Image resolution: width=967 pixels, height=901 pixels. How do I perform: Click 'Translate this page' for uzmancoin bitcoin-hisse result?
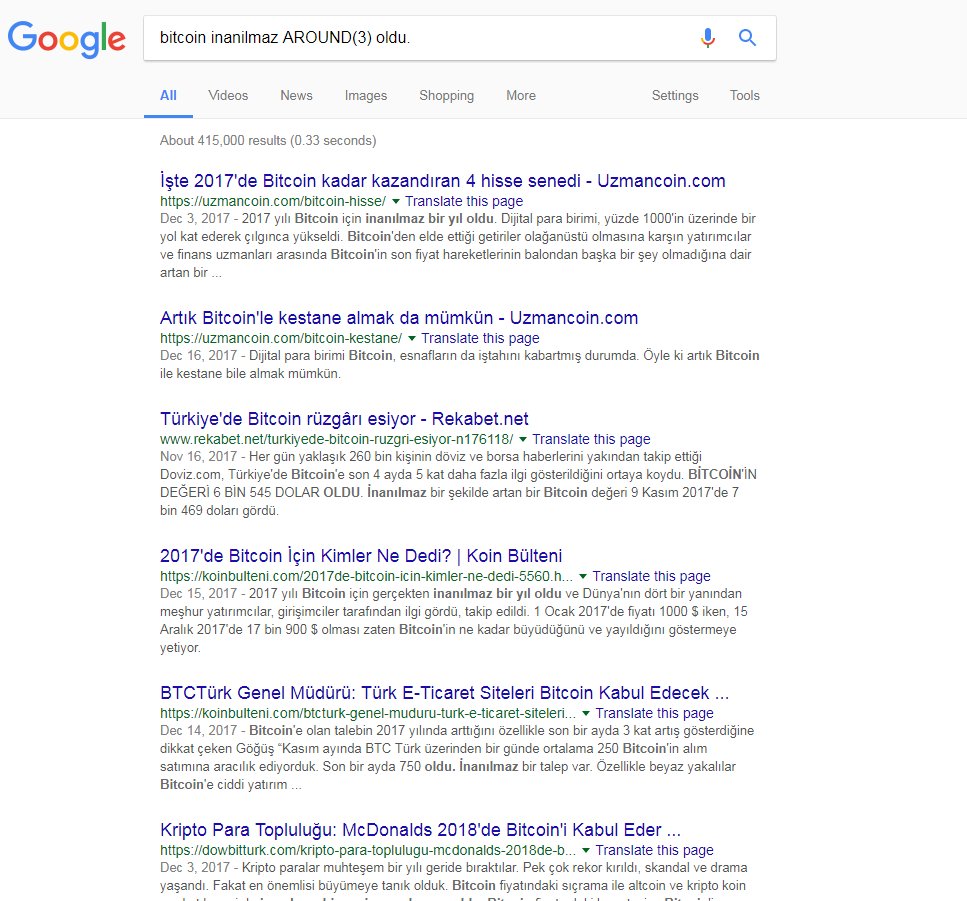[x=464, y=201]
